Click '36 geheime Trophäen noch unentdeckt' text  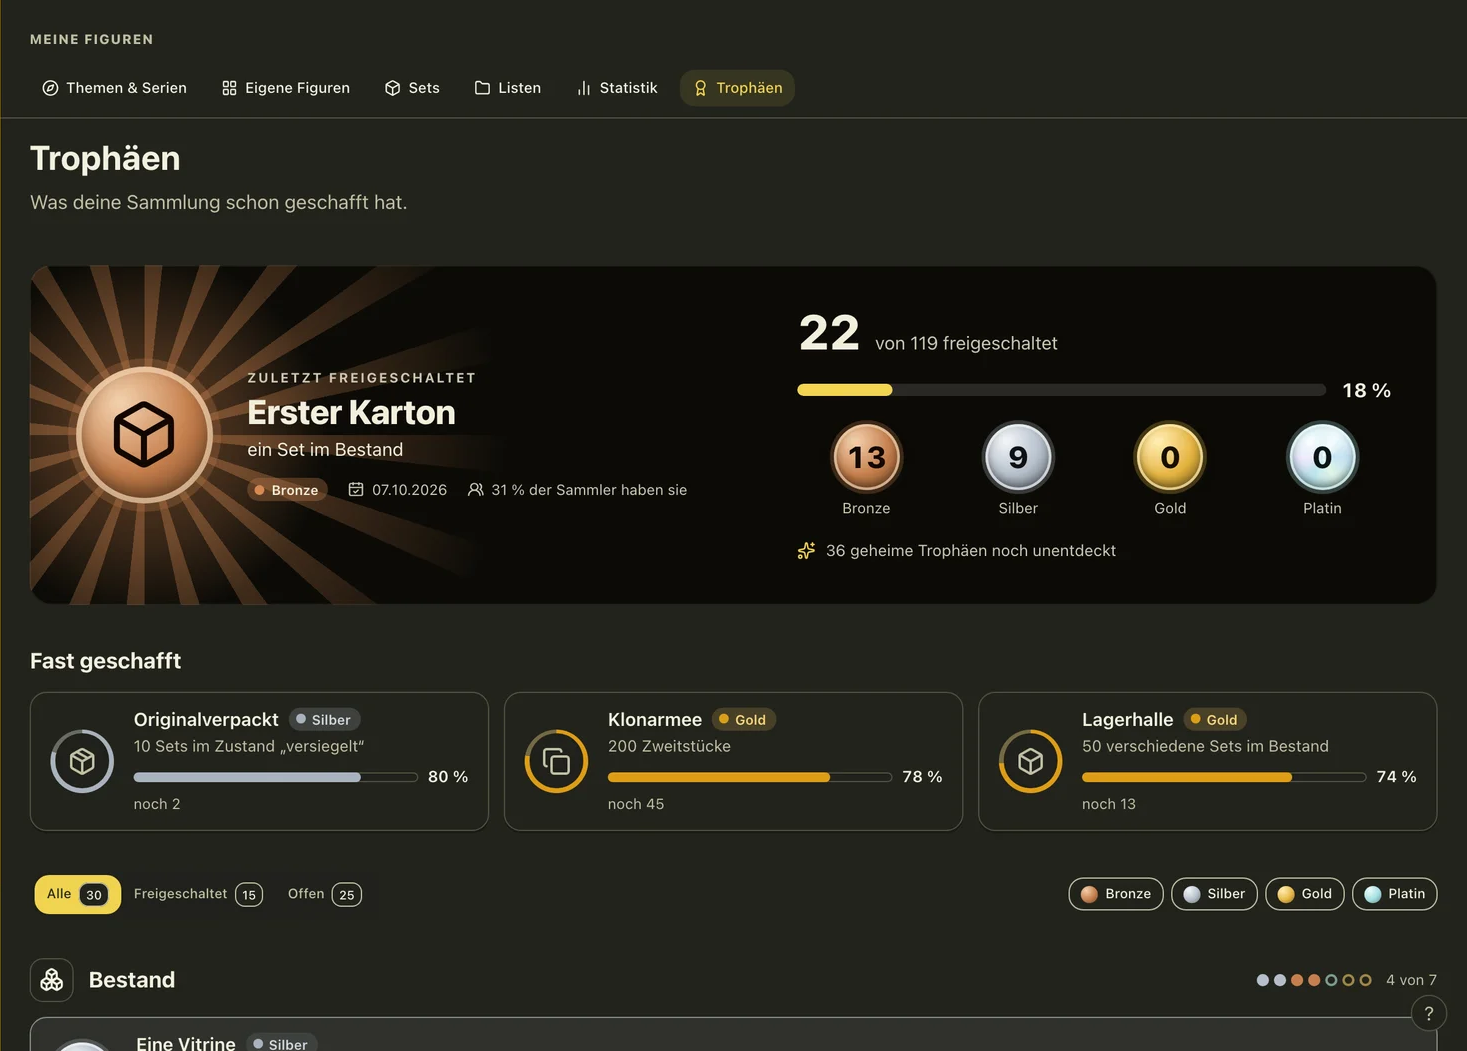(x=971, y=551)
